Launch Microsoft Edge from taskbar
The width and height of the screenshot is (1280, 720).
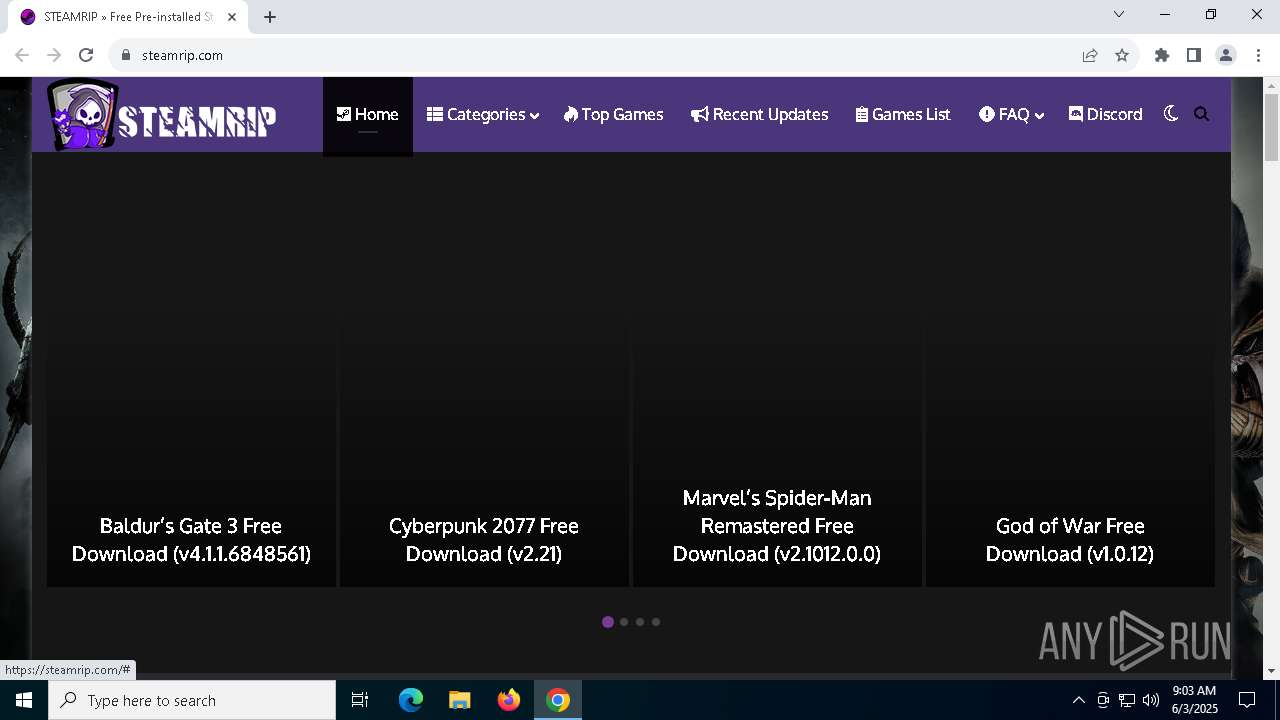411,700
